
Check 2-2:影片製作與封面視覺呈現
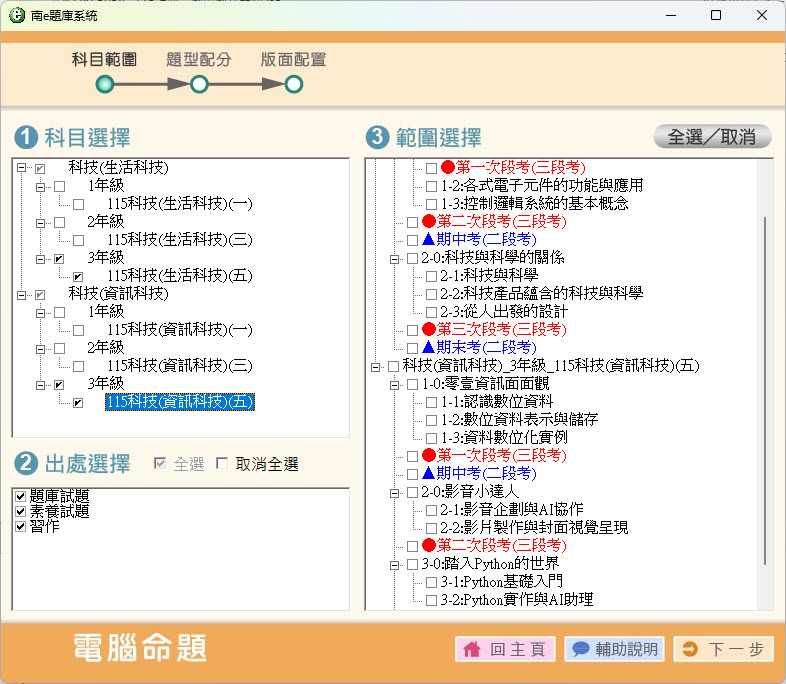point(431,529)
